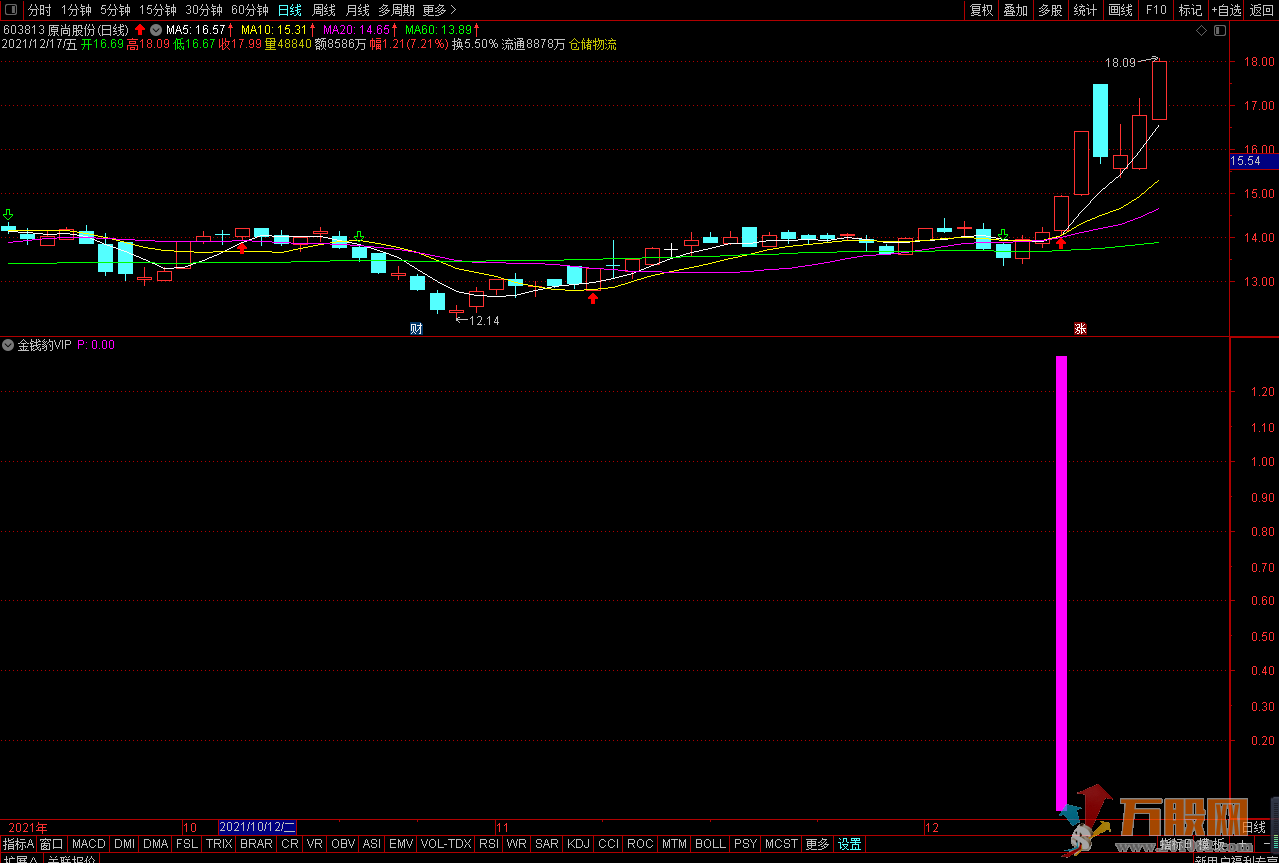Click the 标记 mark button
Viewport: 1279px width, 863px height.
click(x=1190, y=10)
